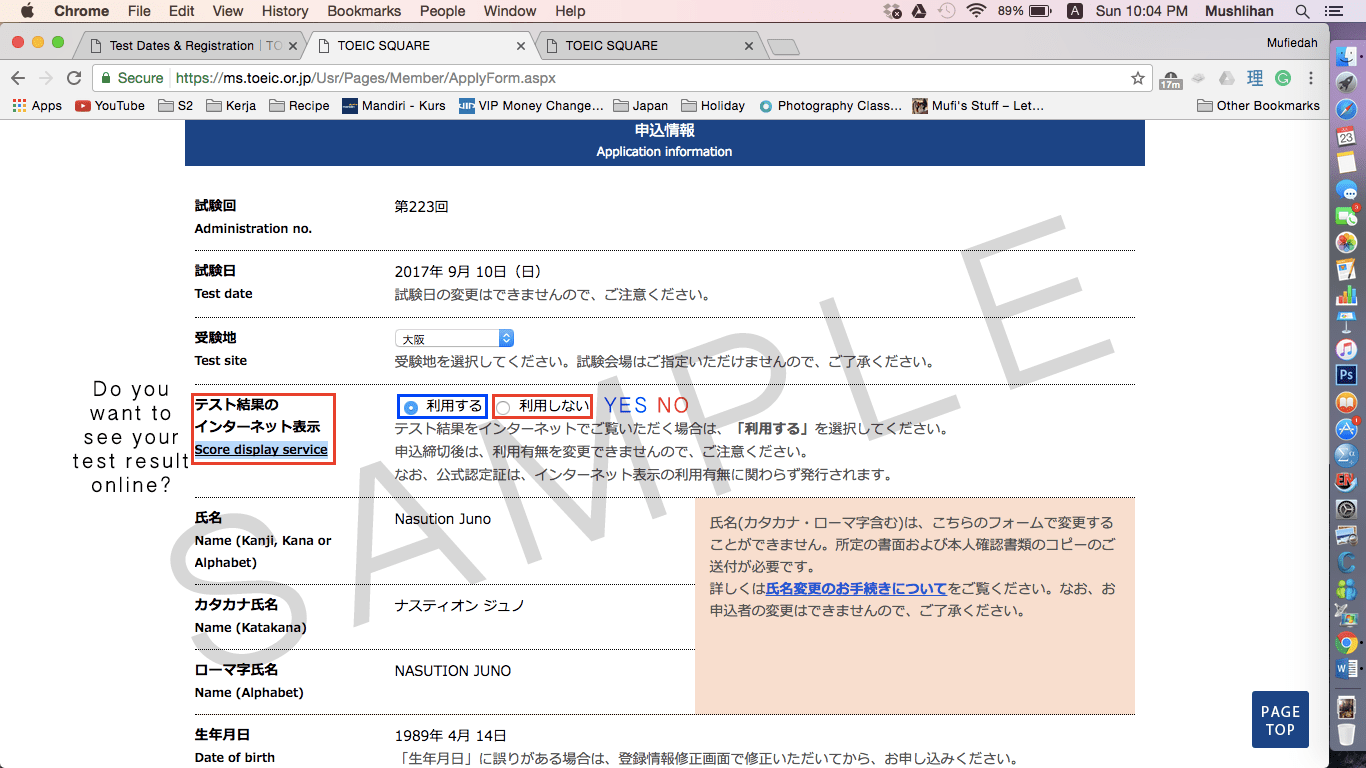
Task: Open the Holiday bookmarks folder
Action: pos(712,106)
